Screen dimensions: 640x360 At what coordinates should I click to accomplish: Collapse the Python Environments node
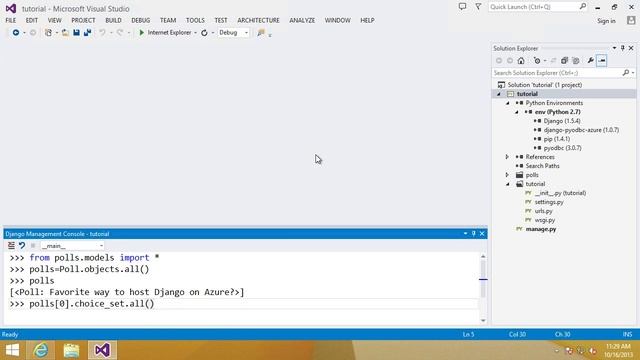pyautogui.click(x=508, y=103)
